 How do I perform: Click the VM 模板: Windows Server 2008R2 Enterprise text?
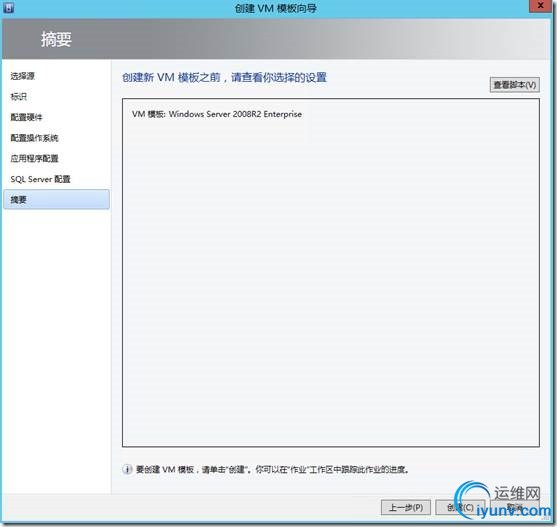[x=217, y=114]
